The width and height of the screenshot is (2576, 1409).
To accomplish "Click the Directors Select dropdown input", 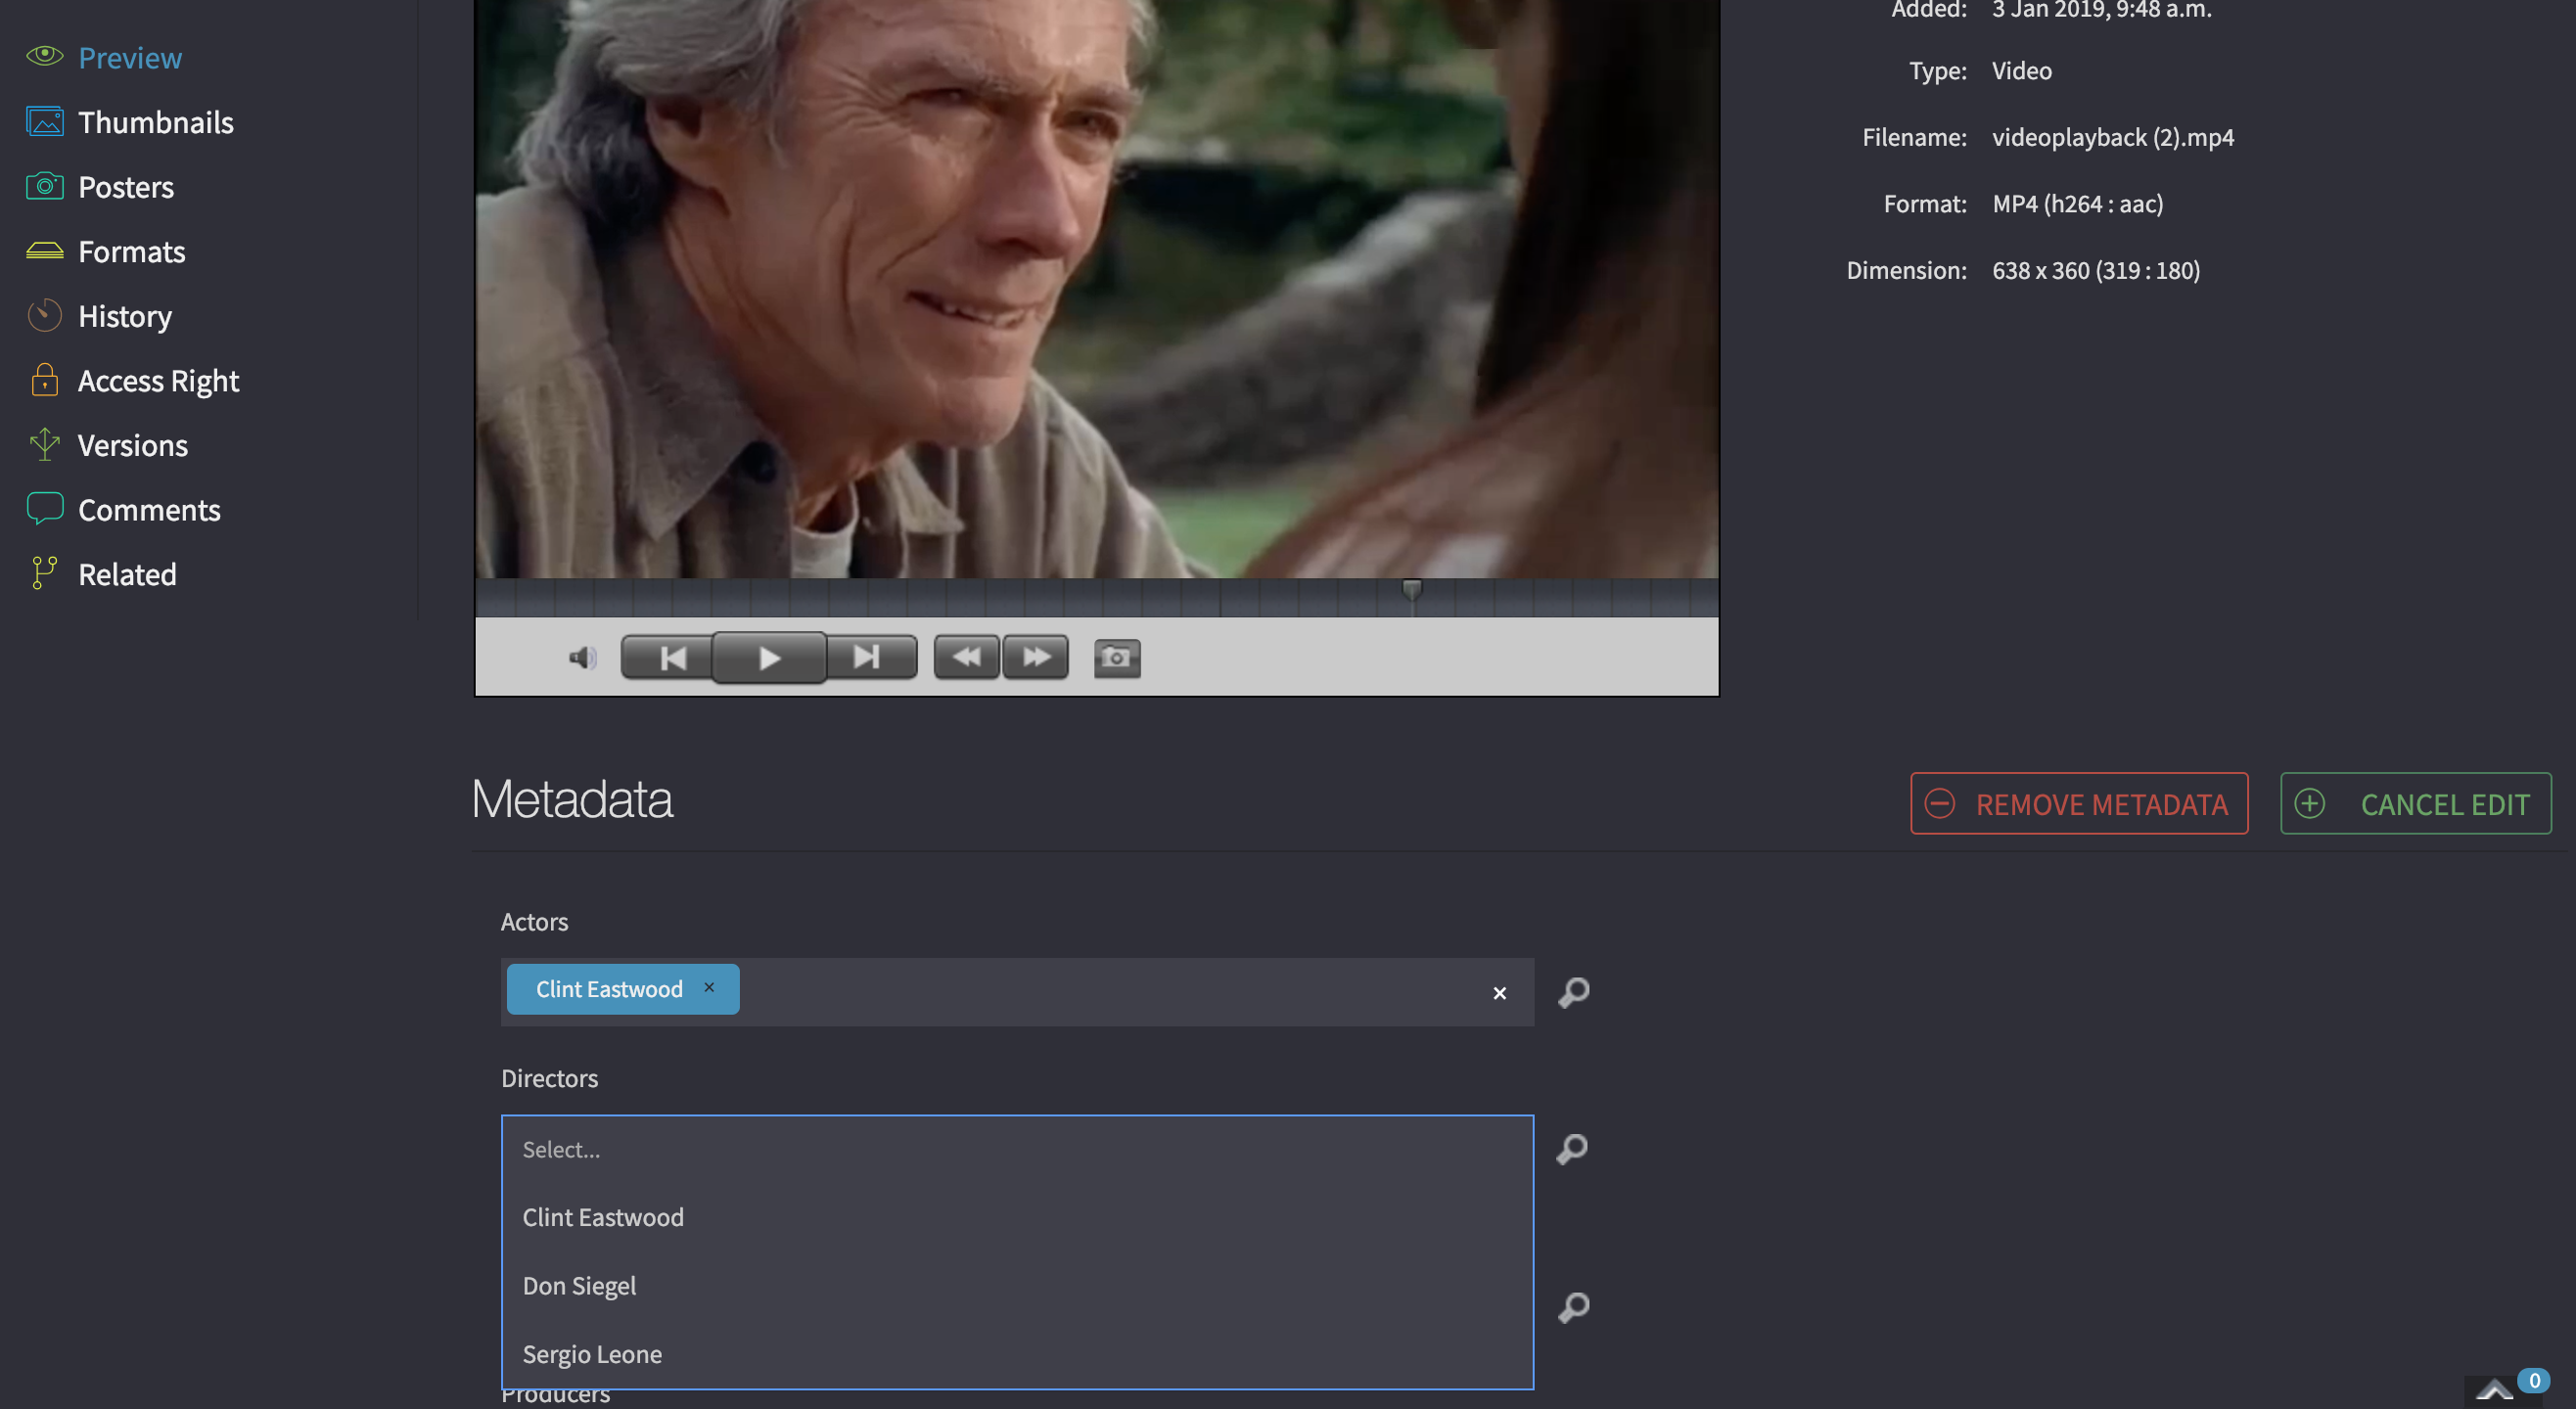I will tap(1017, 1149).
